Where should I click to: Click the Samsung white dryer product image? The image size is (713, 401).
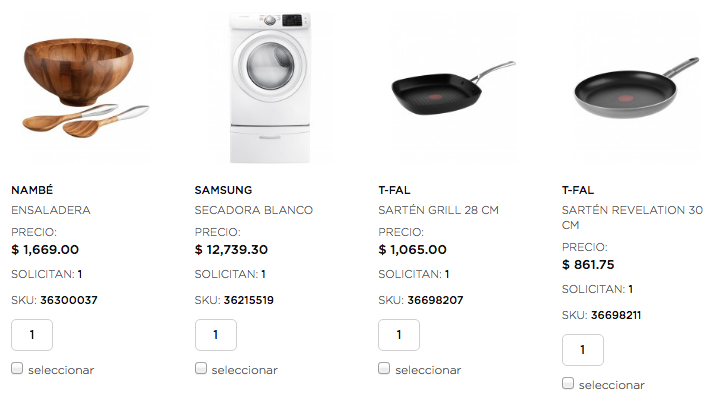pos(269,87)
